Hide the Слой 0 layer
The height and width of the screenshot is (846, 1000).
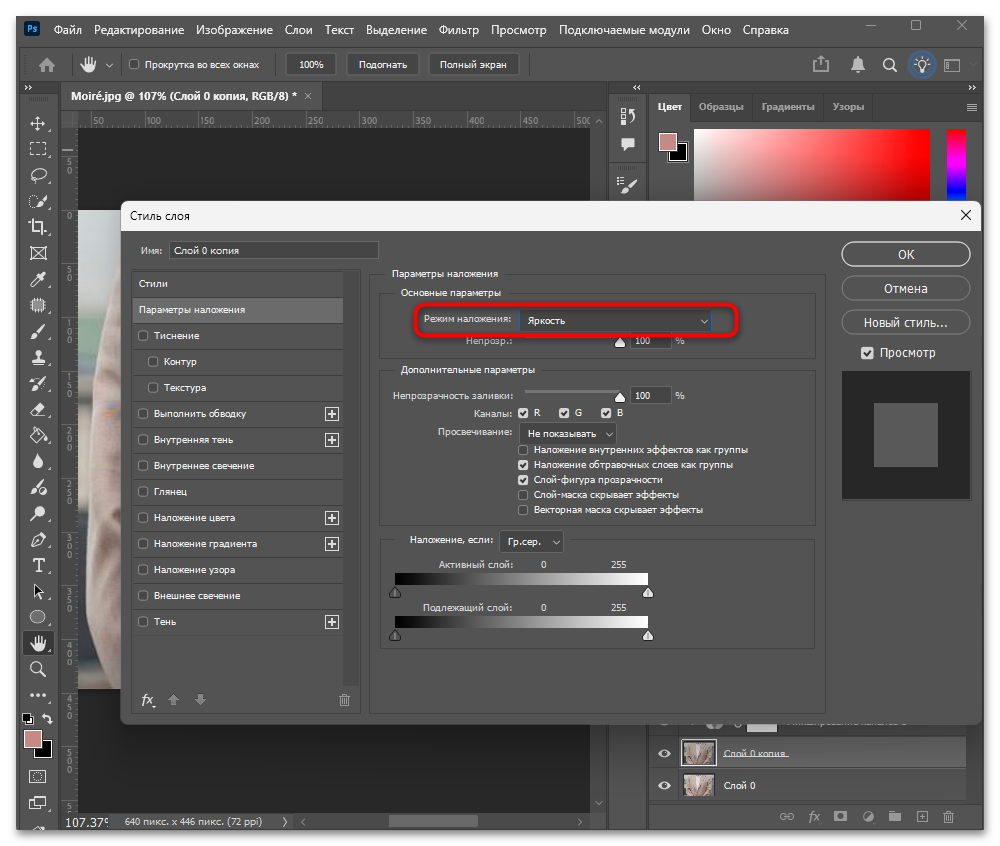[x=664, y=785]
